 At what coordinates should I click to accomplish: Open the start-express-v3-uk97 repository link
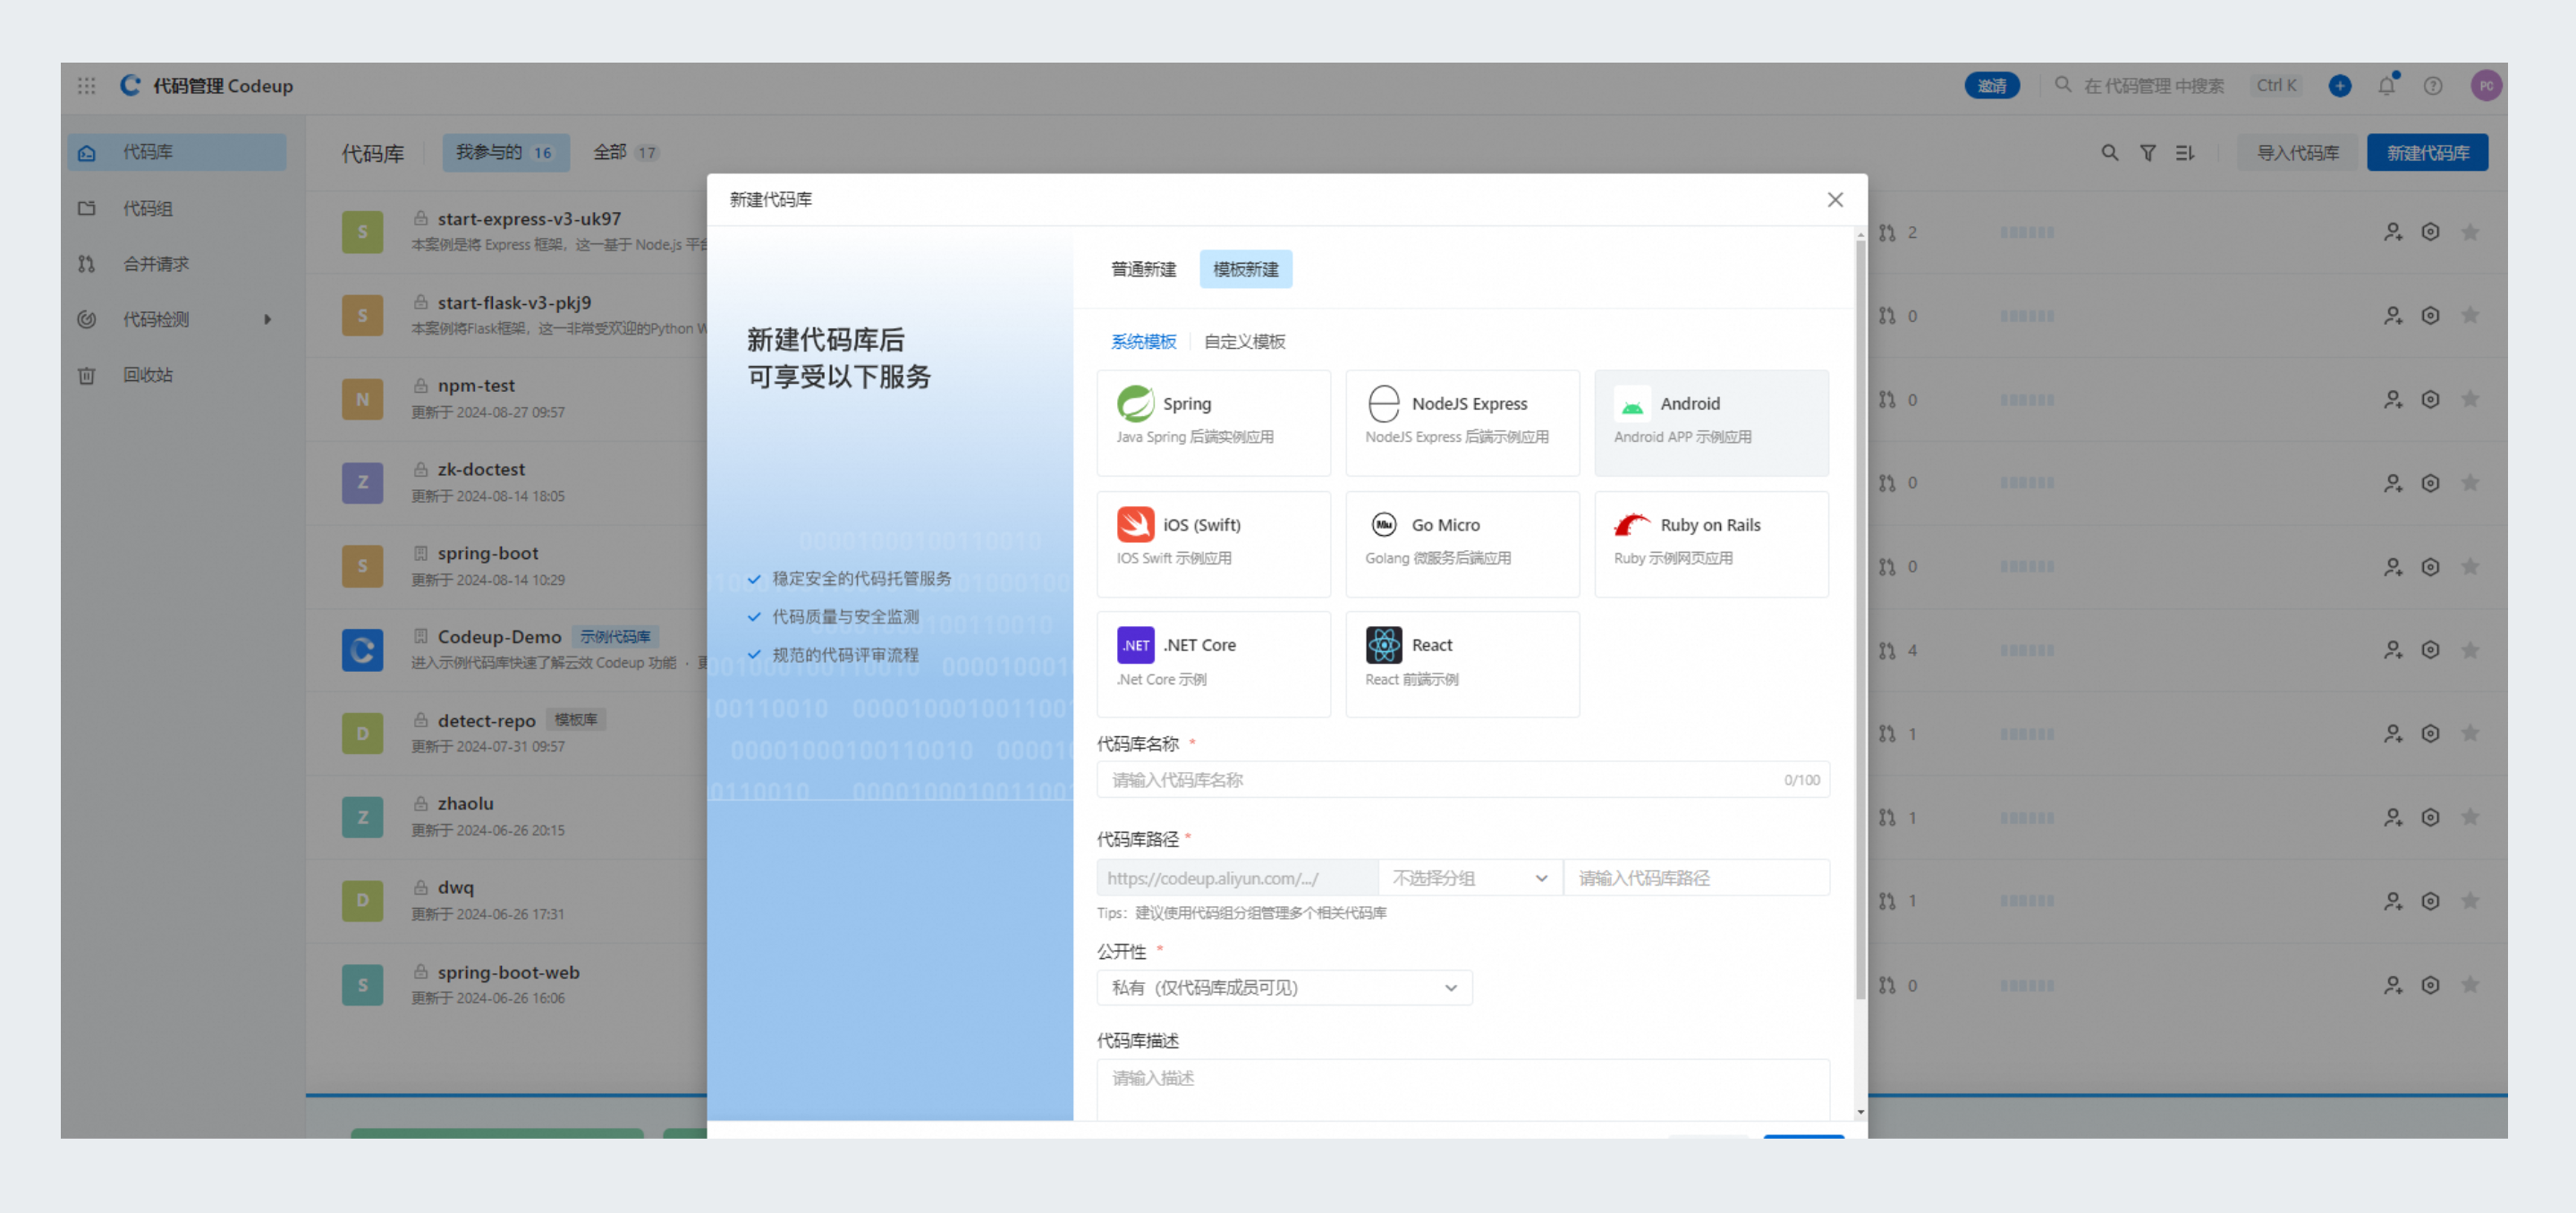(x=529, y=219)
